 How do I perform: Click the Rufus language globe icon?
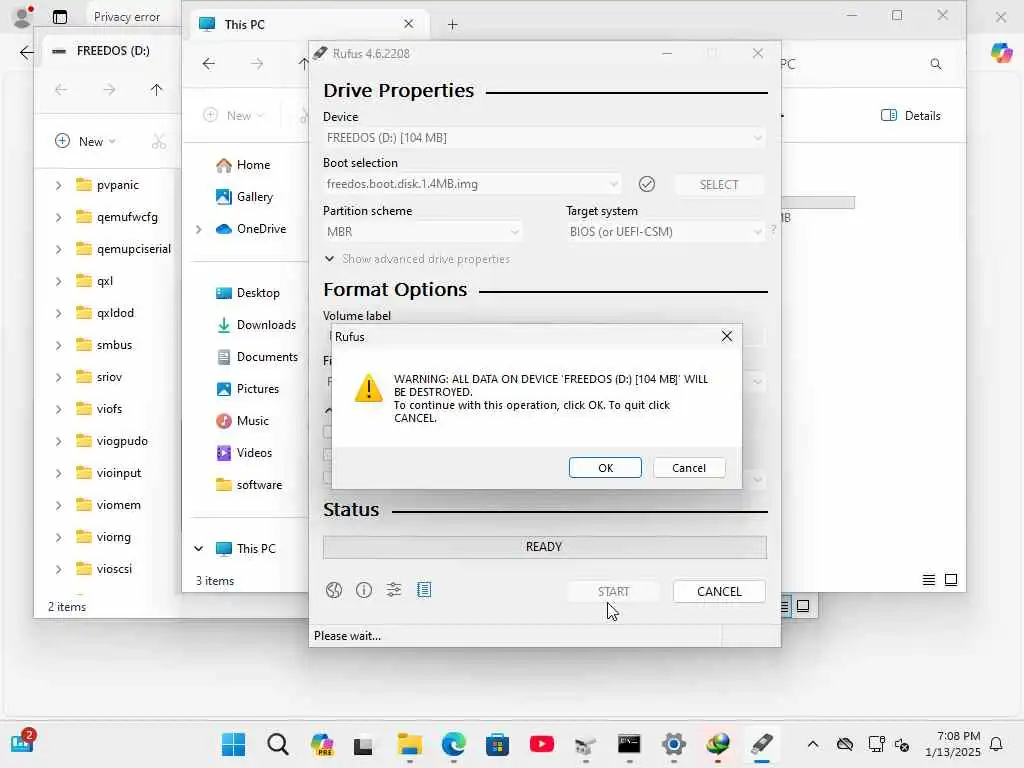click(x=334, y=590)
